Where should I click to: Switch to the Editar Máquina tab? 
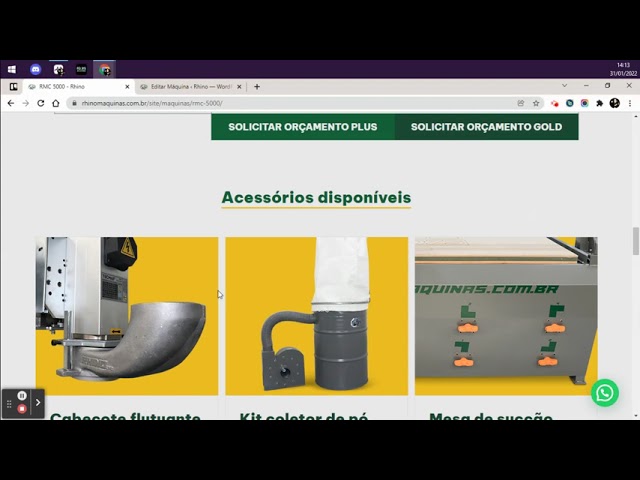tap(190, 87)
